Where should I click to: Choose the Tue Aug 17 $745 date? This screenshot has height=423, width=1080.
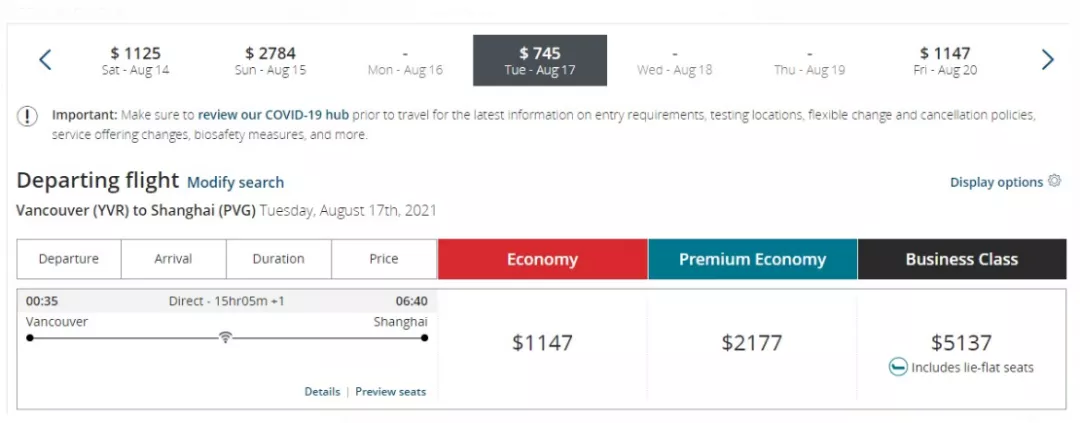540,61
